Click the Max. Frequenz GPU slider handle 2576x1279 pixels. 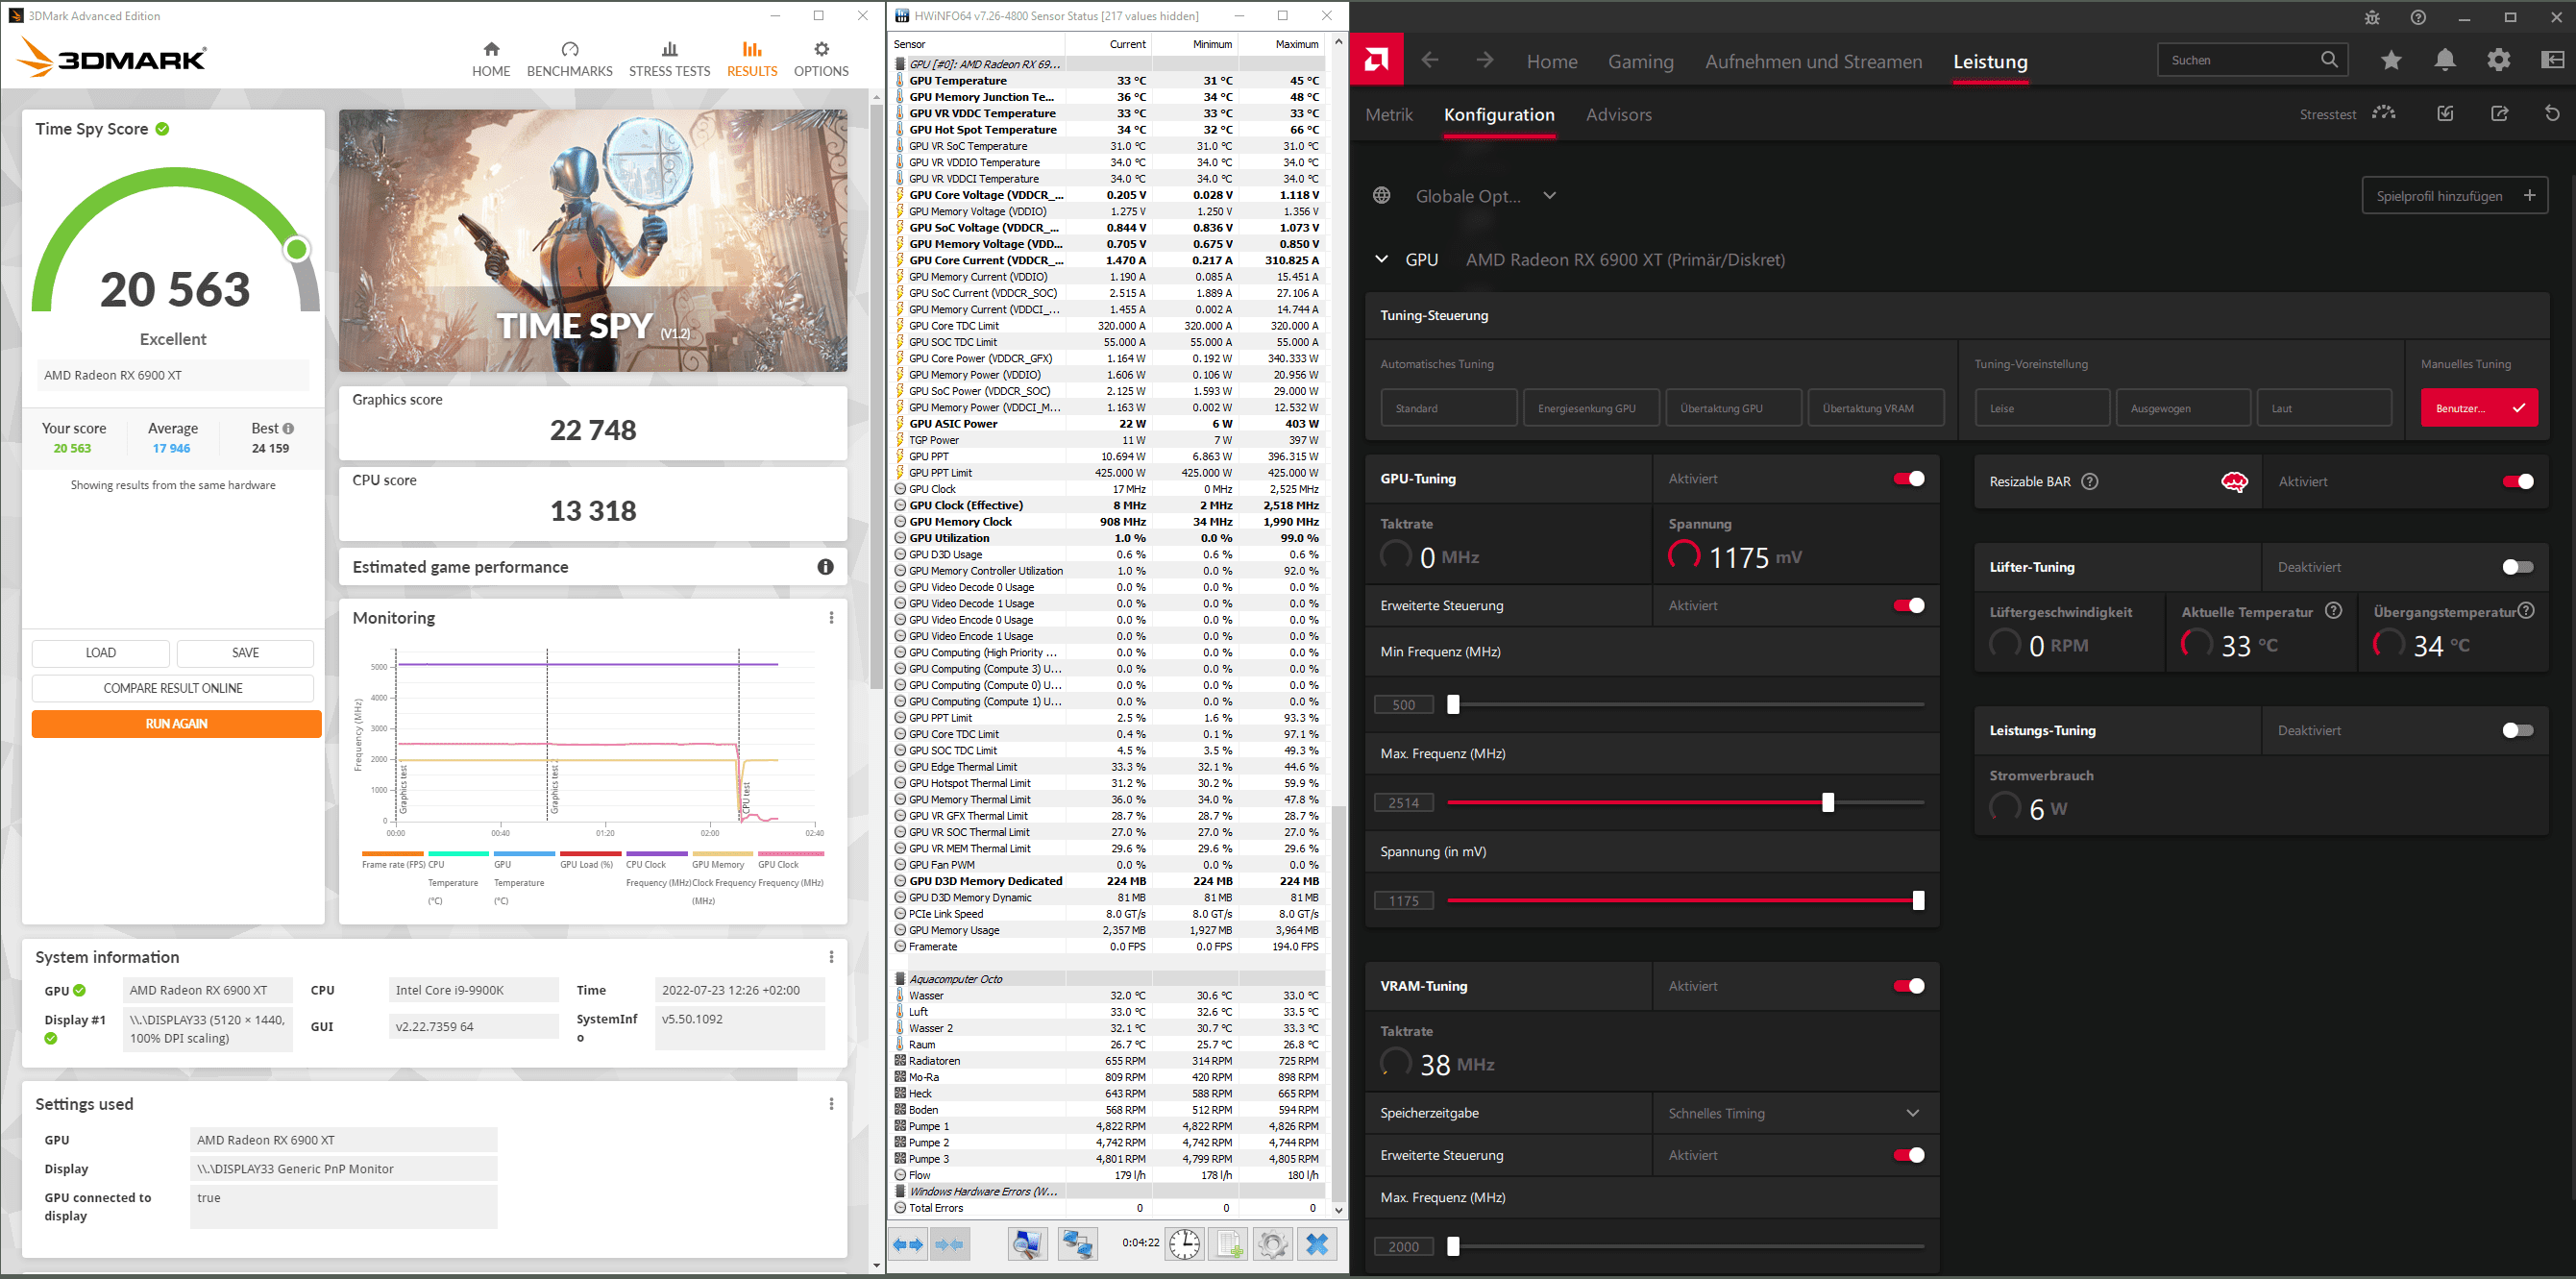pyautogui.click(x=1828, y=802)
